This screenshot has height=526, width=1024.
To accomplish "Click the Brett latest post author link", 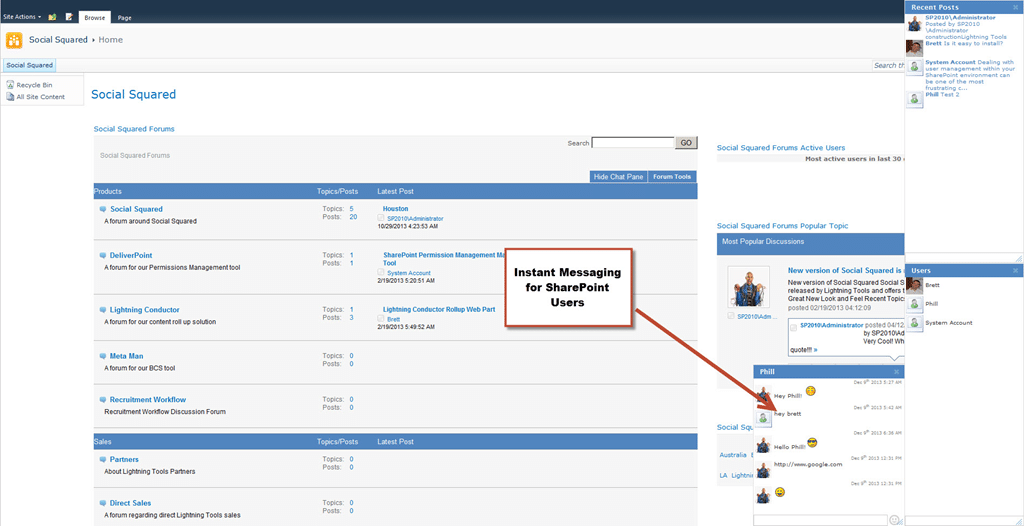I will (394, 319).
